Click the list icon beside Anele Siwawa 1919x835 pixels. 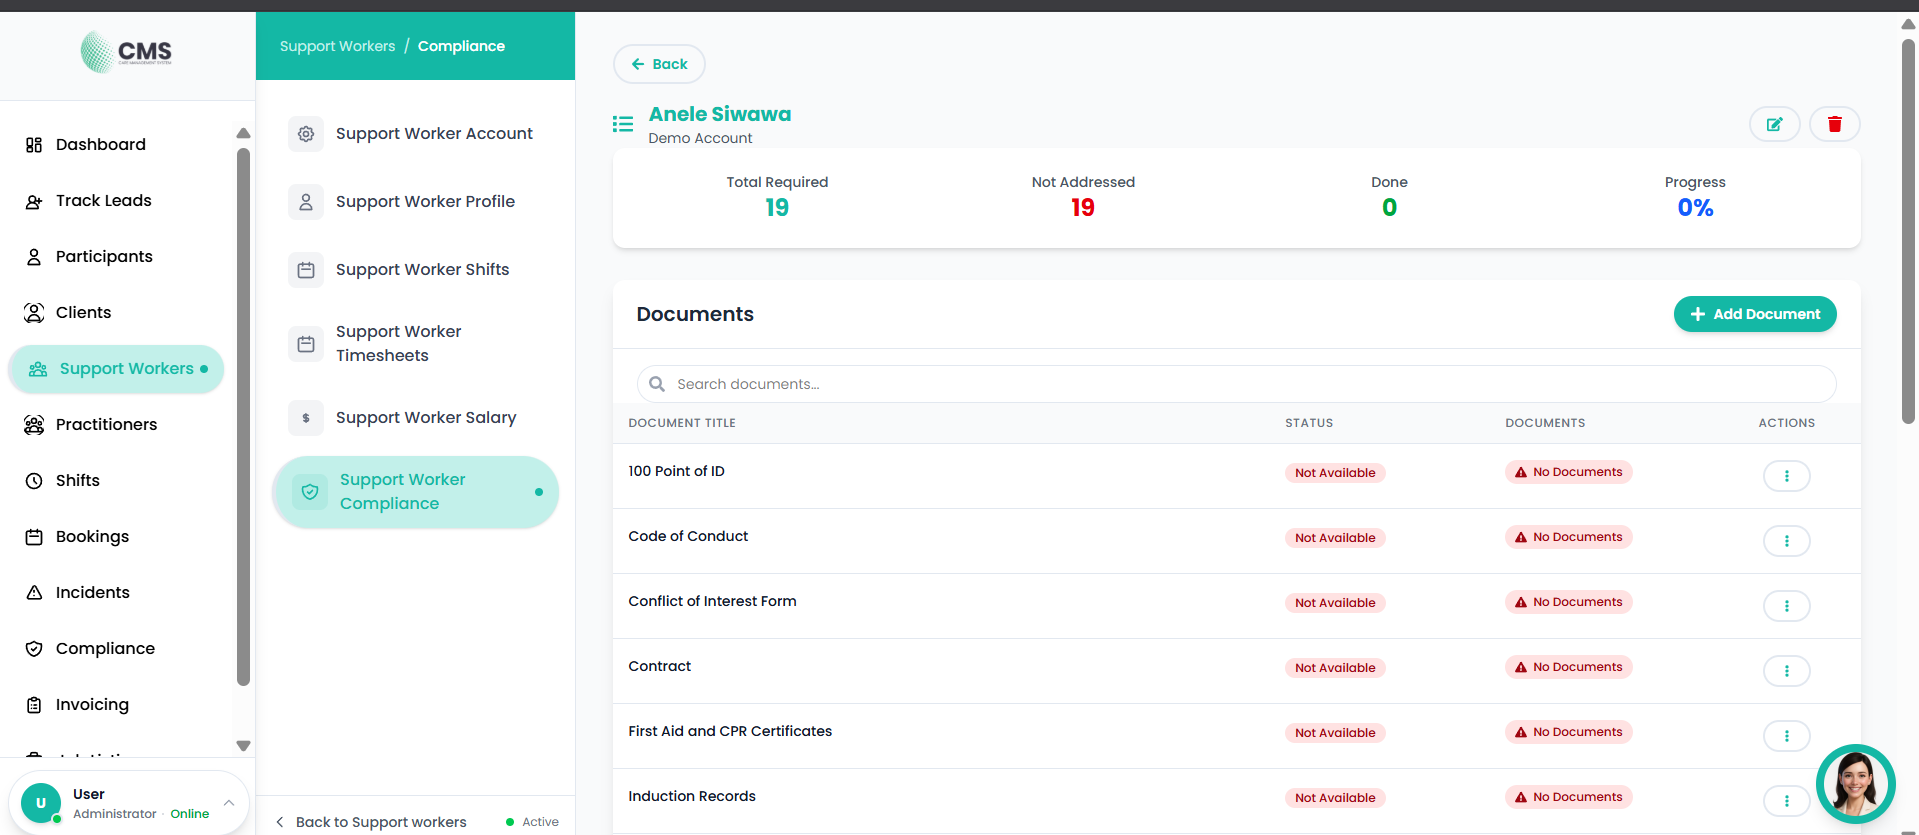pyautogui.click(x=623, y=124)
